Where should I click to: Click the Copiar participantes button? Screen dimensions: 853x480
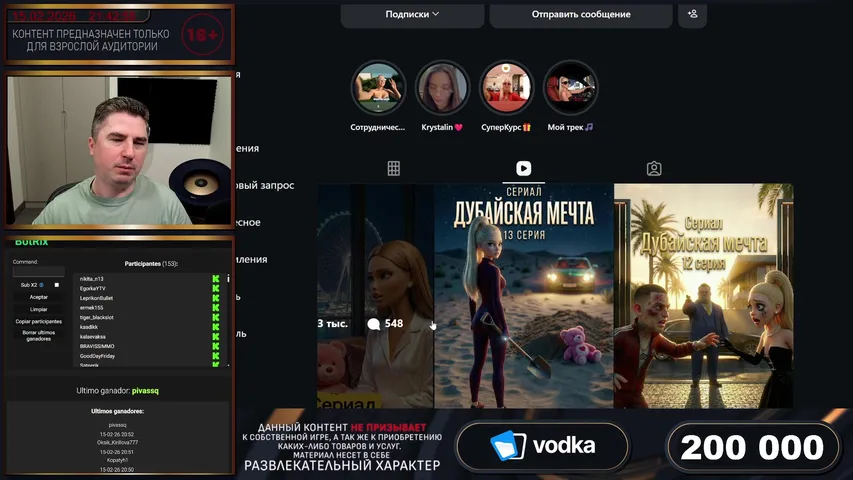(38, 321)
